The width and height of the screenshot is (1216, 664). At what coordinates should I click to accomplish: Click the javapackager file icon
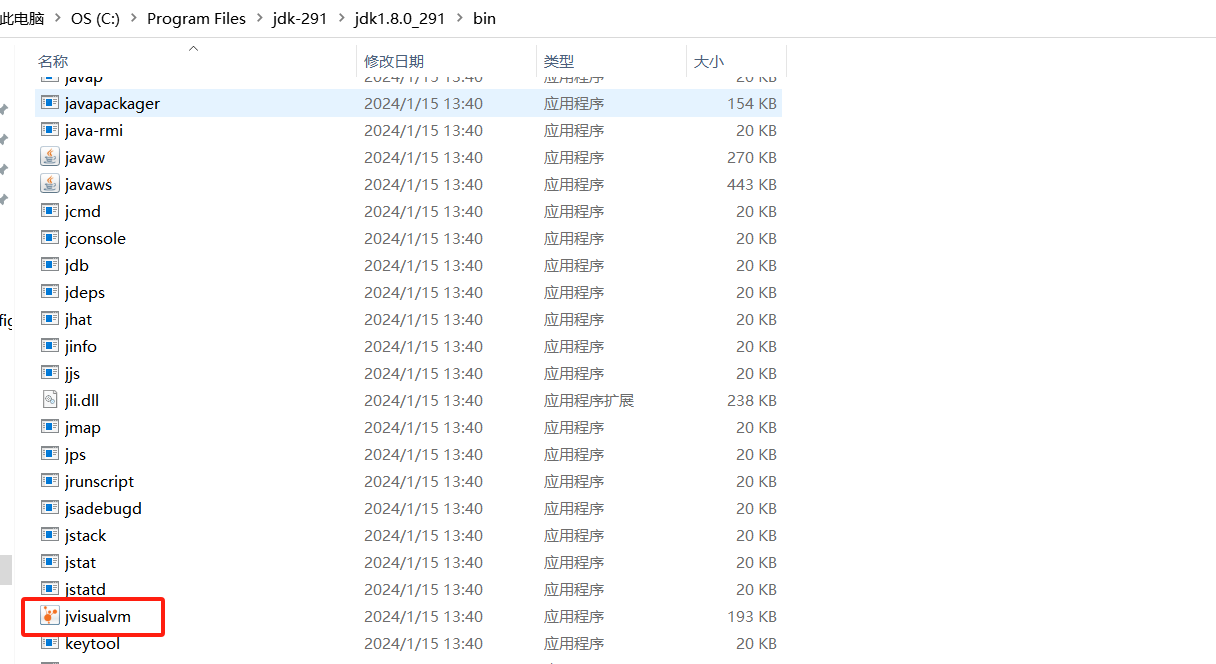click(50, 103)
